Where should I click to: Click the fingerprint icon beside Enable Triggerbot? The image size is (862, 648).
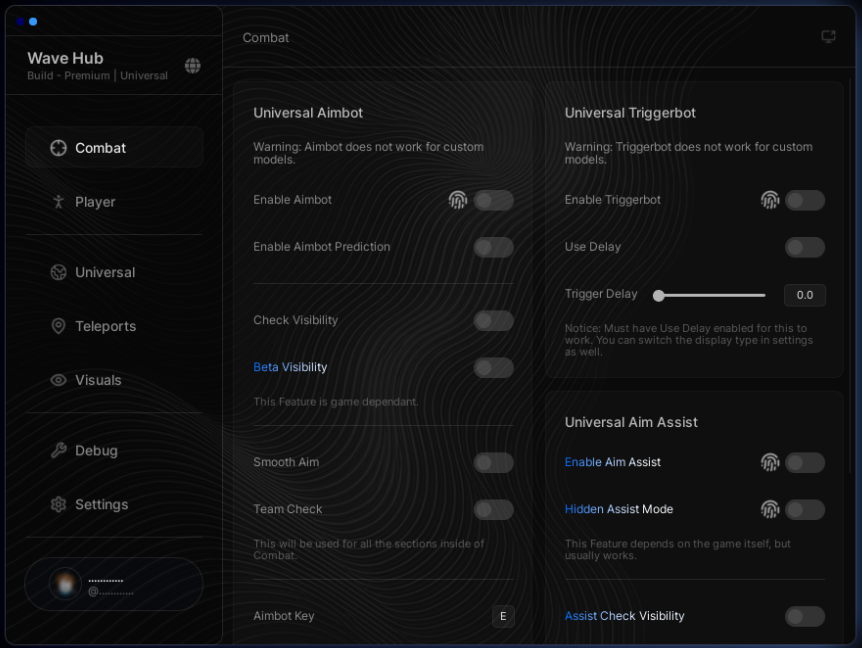click(770, 200)
